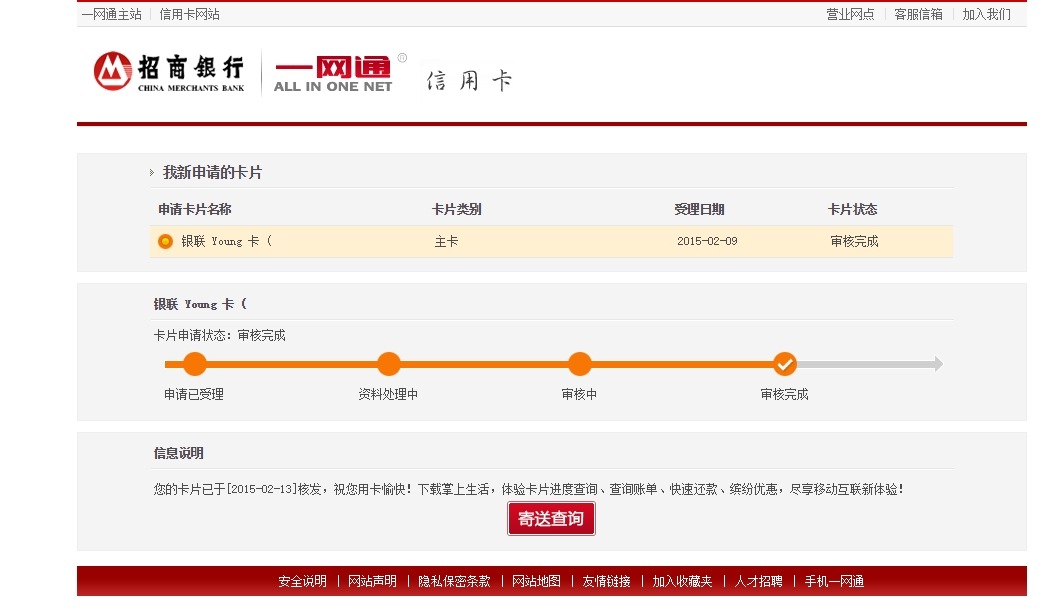Click the 申请已受理 progress node

click(x=194, y=363)
